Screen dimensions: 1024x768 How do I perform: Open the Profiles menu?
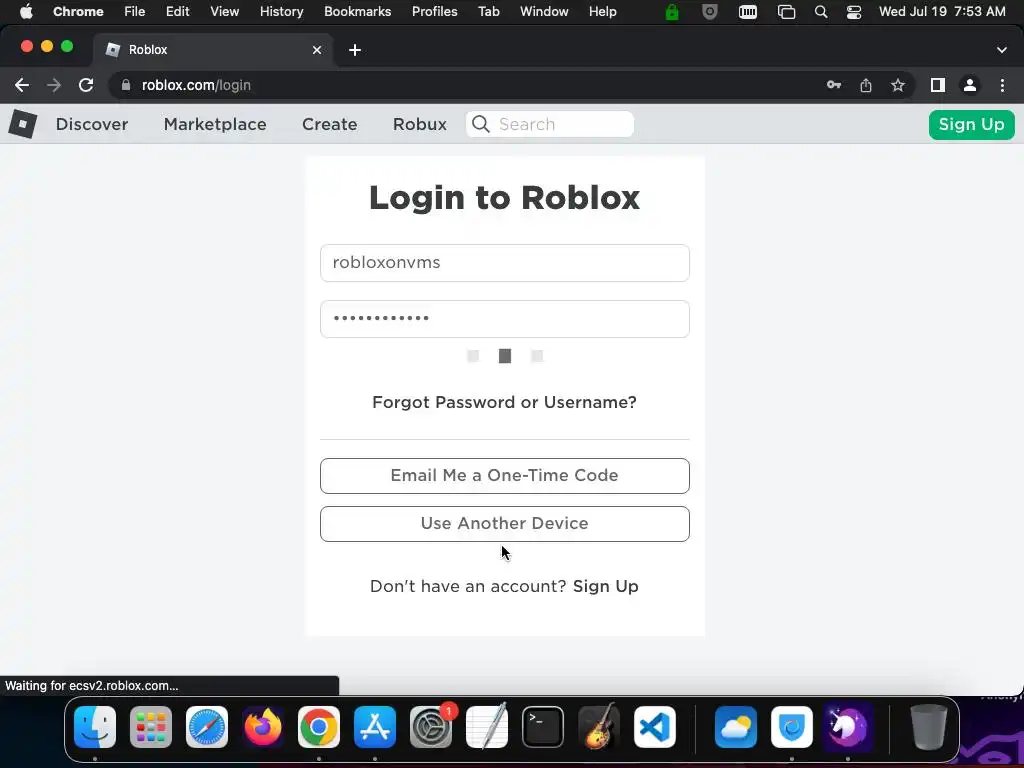(434, 12)
